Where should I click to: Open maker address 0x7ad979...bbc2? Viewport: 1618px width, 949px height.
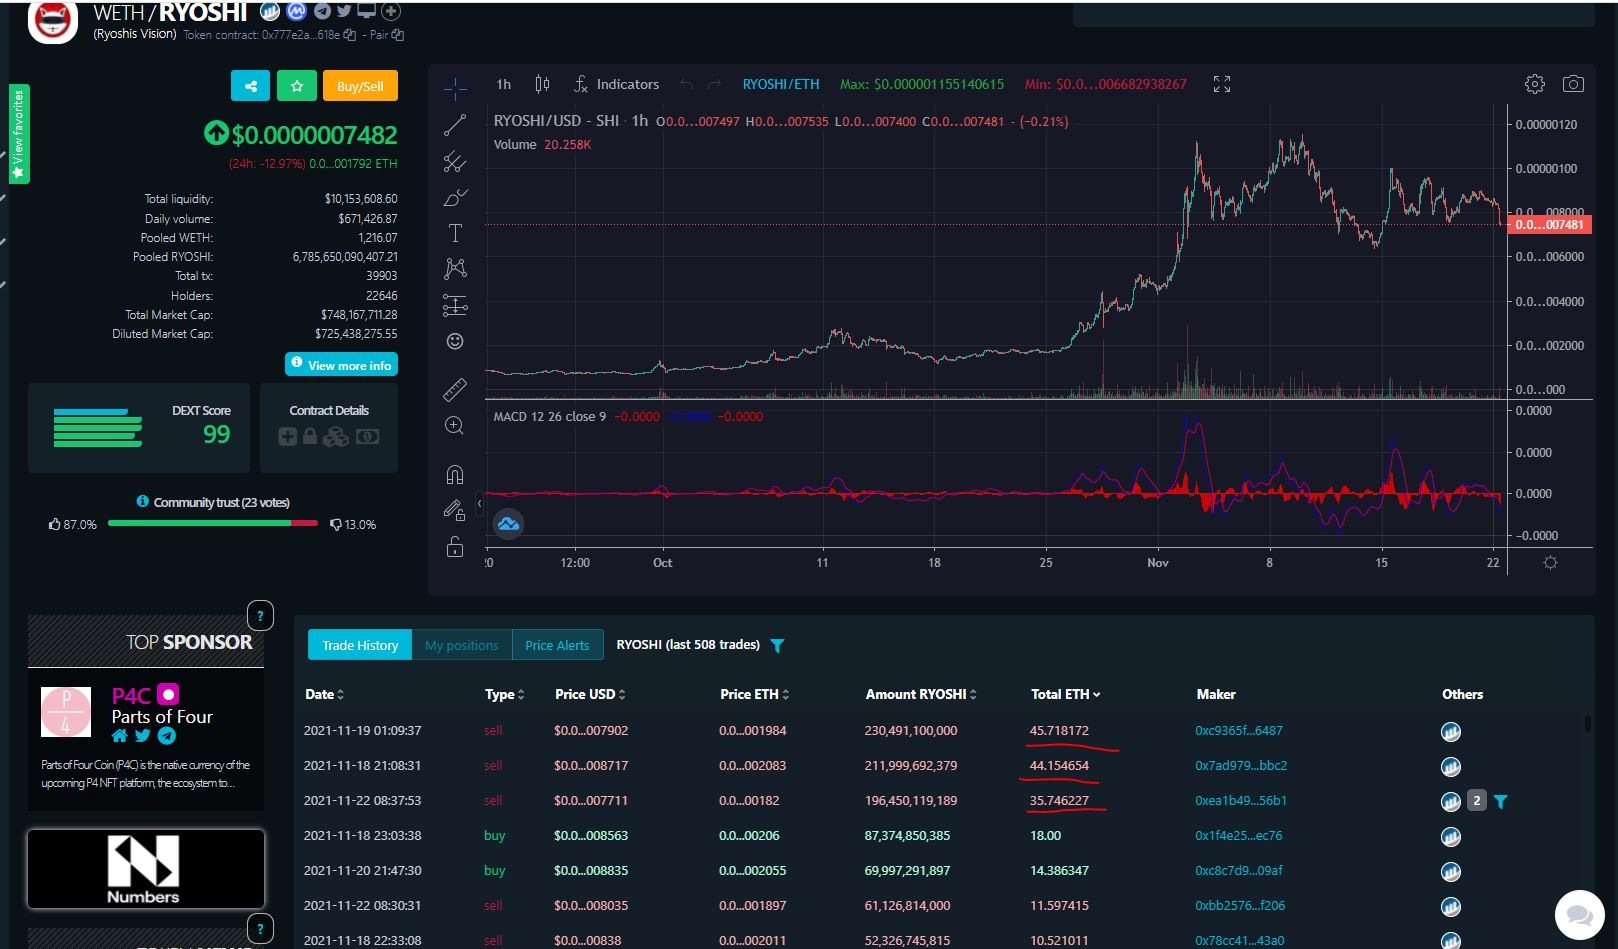[x=1241, y=766]
